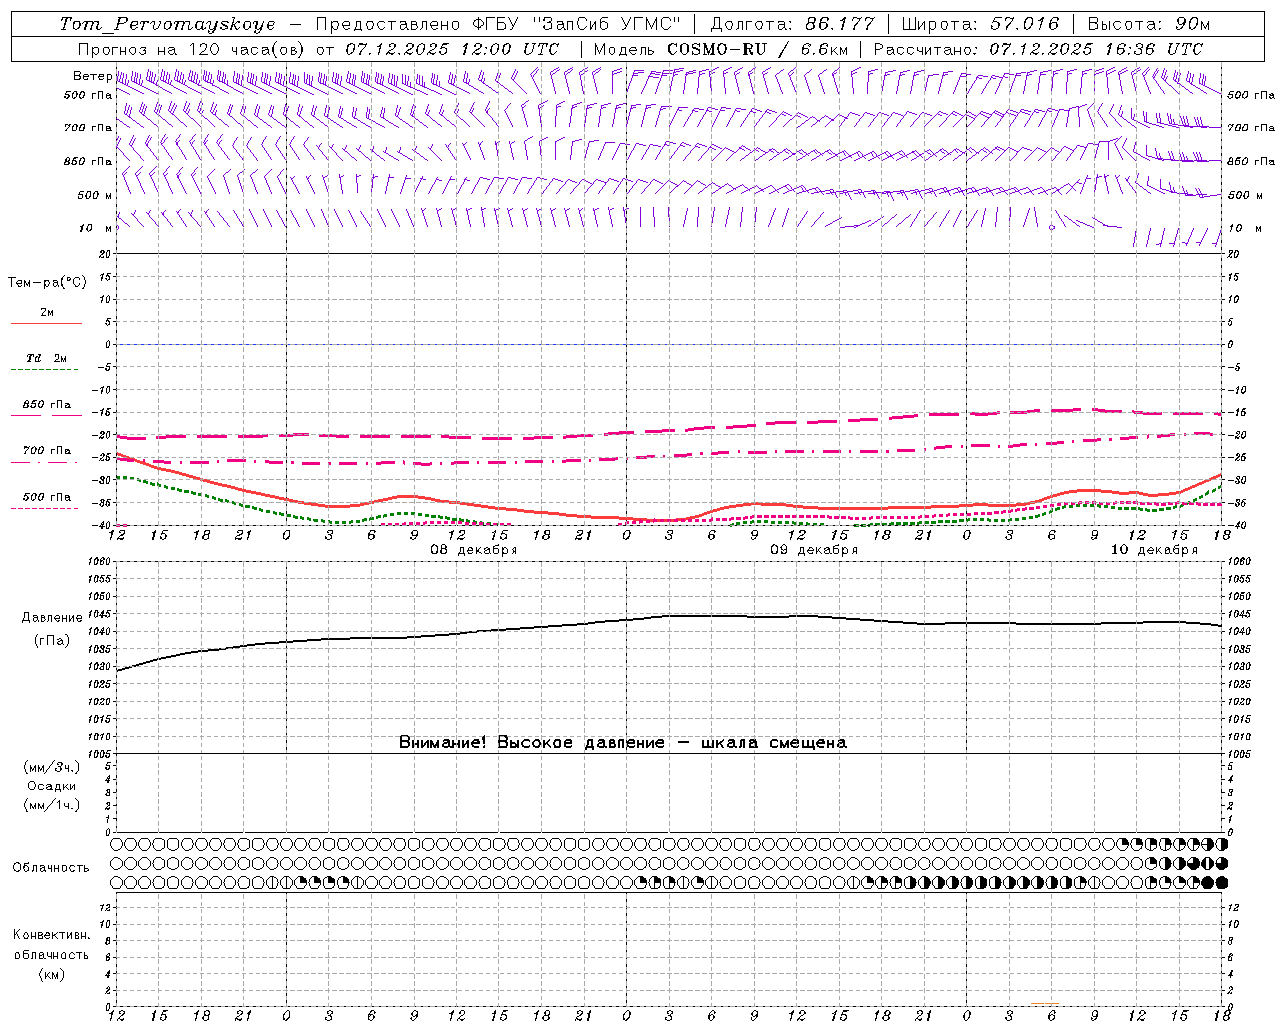Click the (мм/3ч.) precipitation unit label
This screenshot has width=1280, height=1024.
coord(52,767)
